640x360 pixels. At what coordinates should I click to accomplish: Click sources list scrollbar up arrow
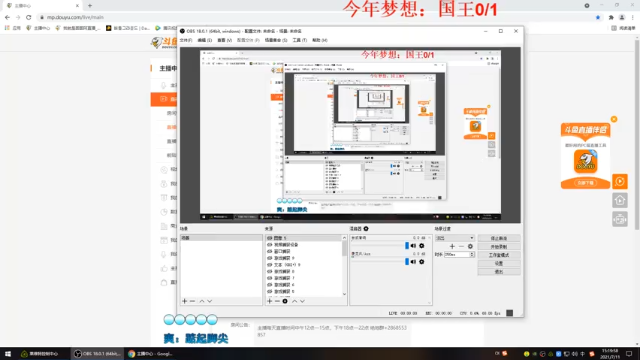344,238
